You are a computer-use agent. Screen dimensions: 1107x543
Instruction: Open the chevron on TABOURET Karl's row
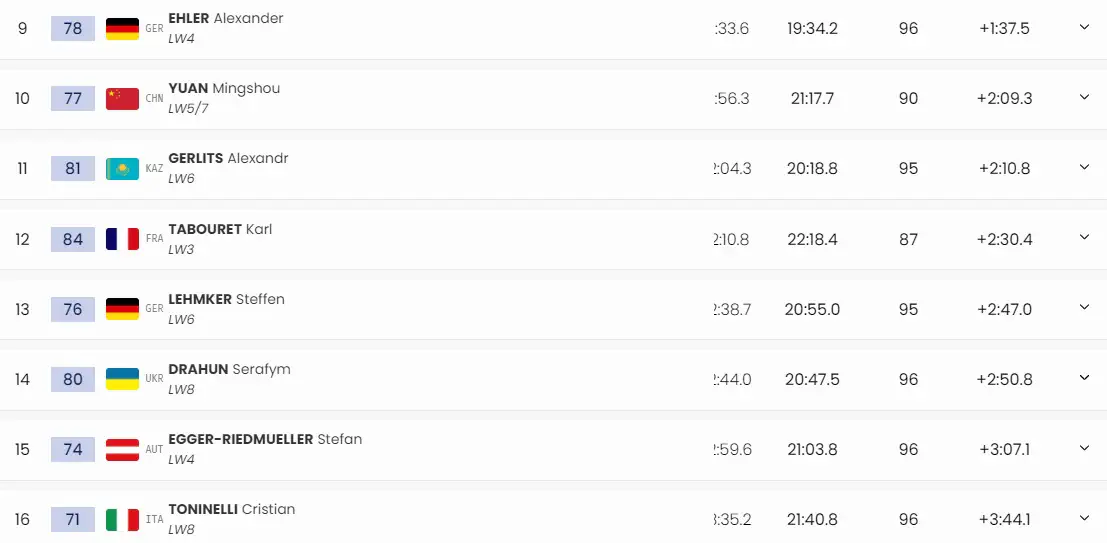[1084, 237]
